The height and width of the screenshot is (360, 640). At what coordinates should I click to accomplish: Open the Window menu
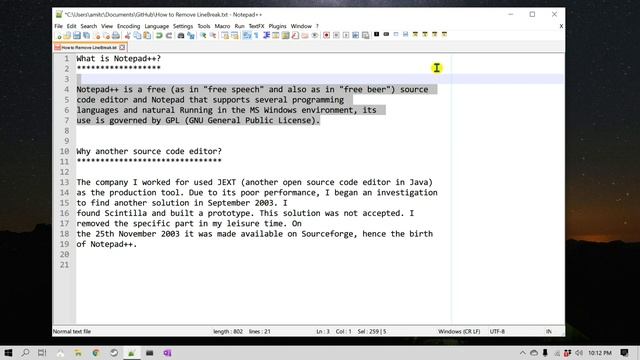(301, 26)
